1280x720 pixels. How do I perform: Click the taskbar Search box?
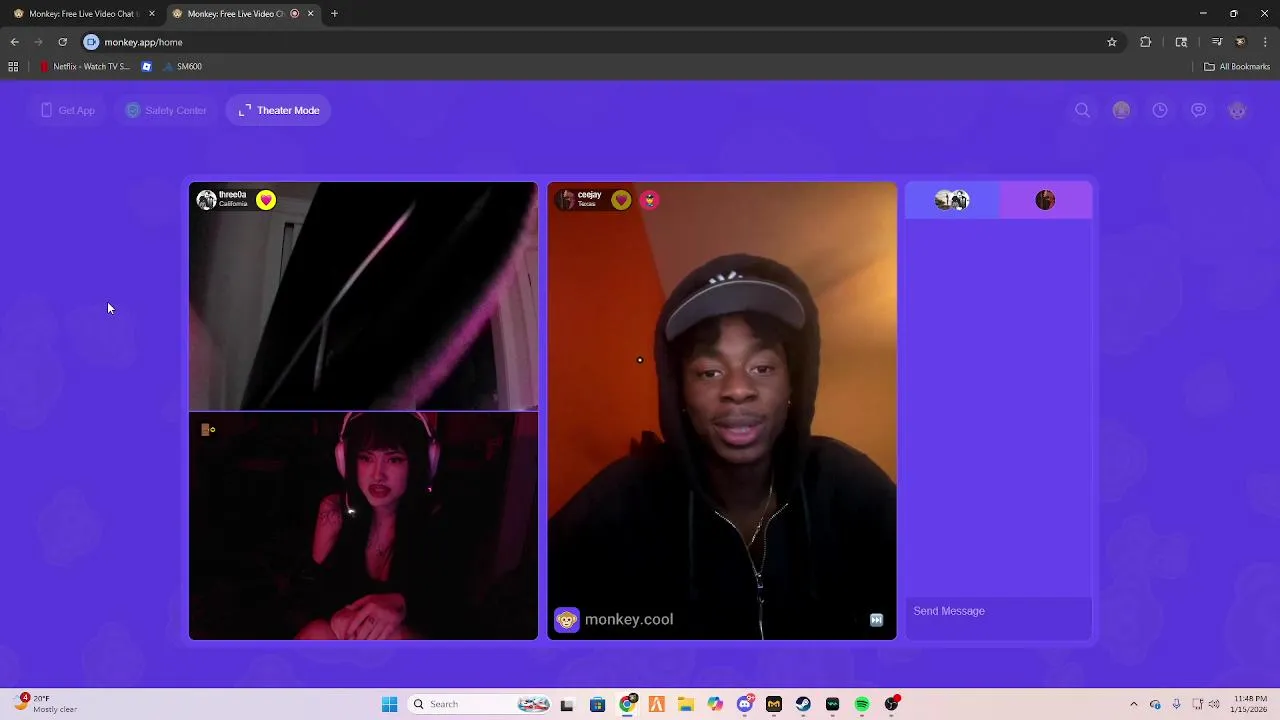pyautogui.click(x=480, y=704)
